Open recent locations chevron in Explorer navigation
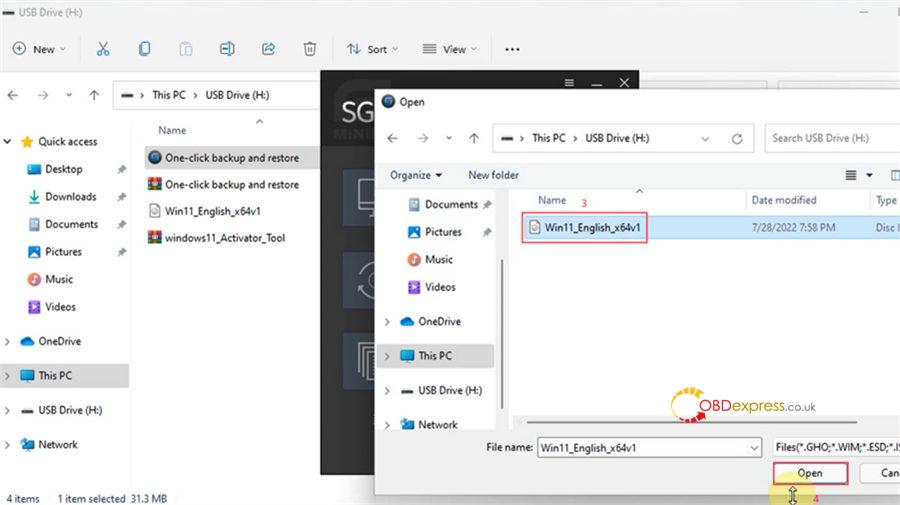Viewport: 900px width, 505px height. tap(69, 95)
